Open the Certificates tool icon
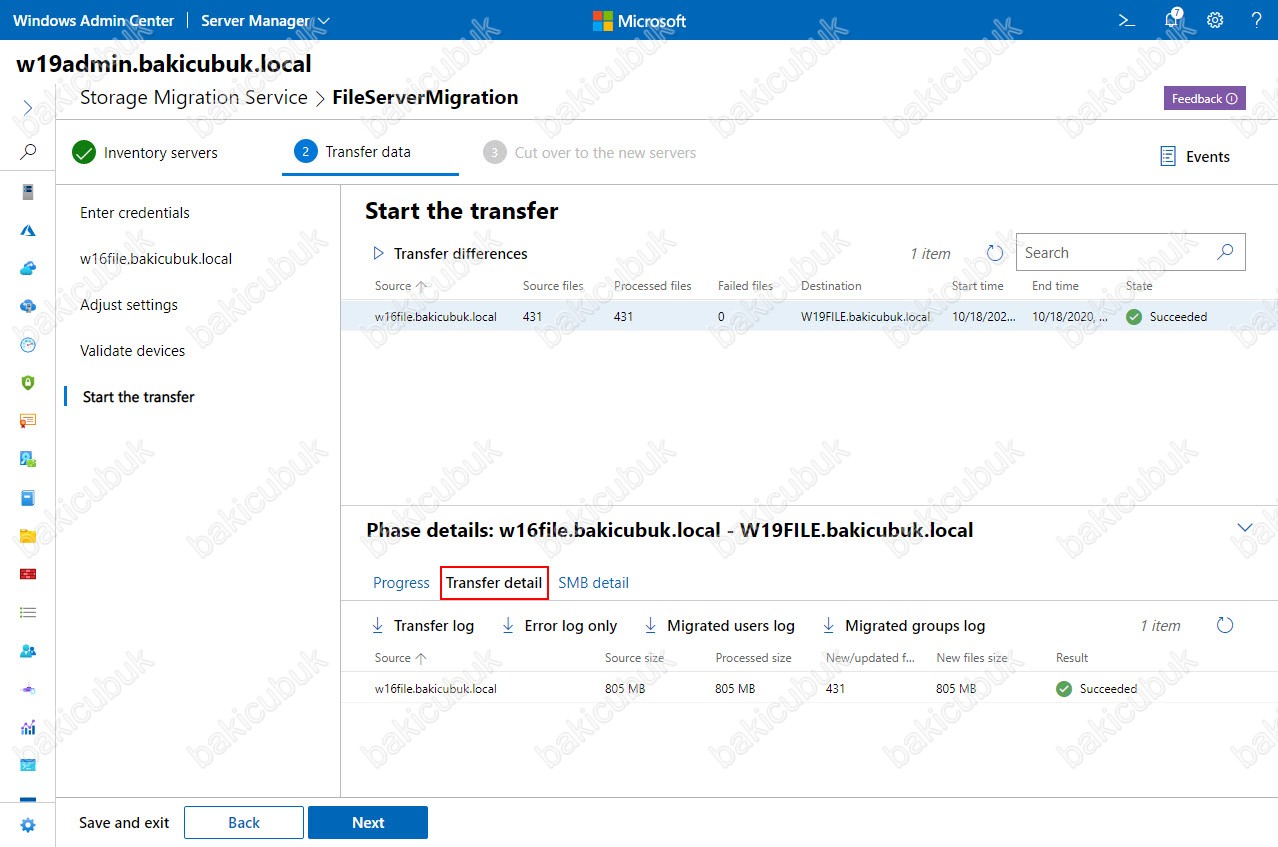The image size is (1278, 847). [x=28, y=421]
